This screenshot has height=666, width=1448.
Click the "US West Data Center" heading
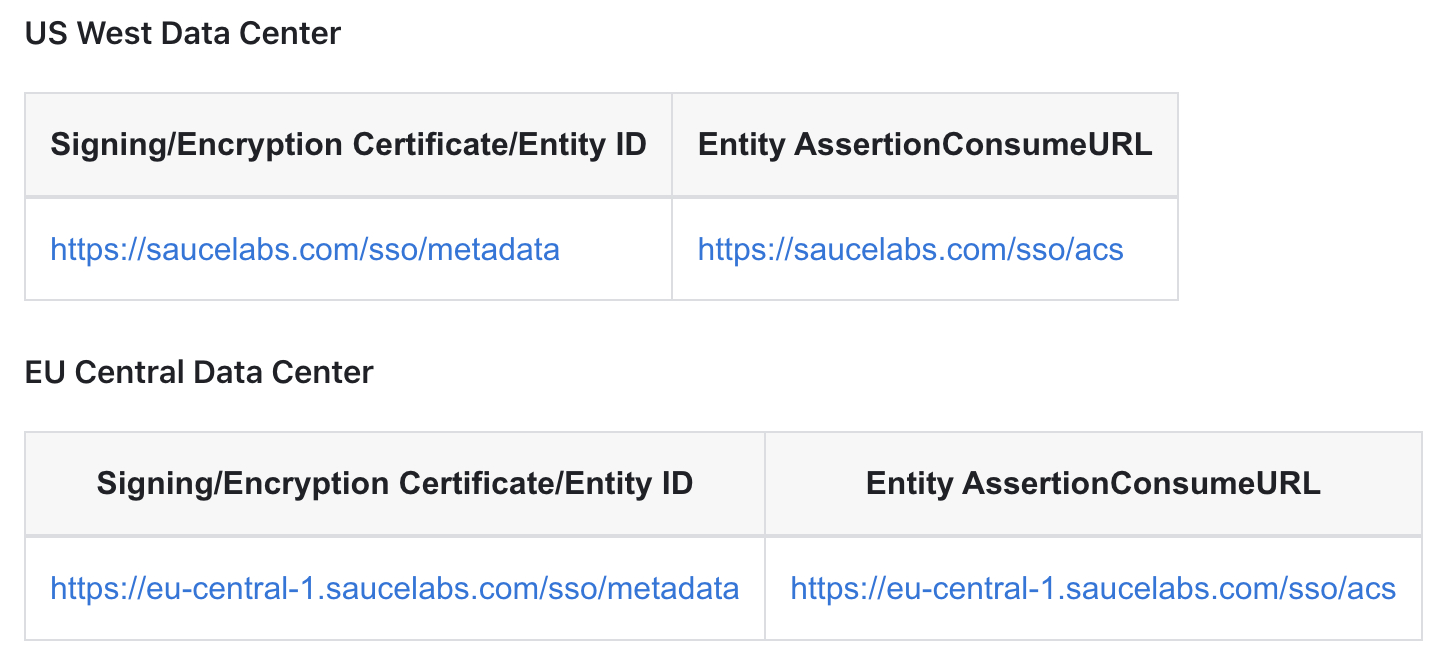point(183,34)
